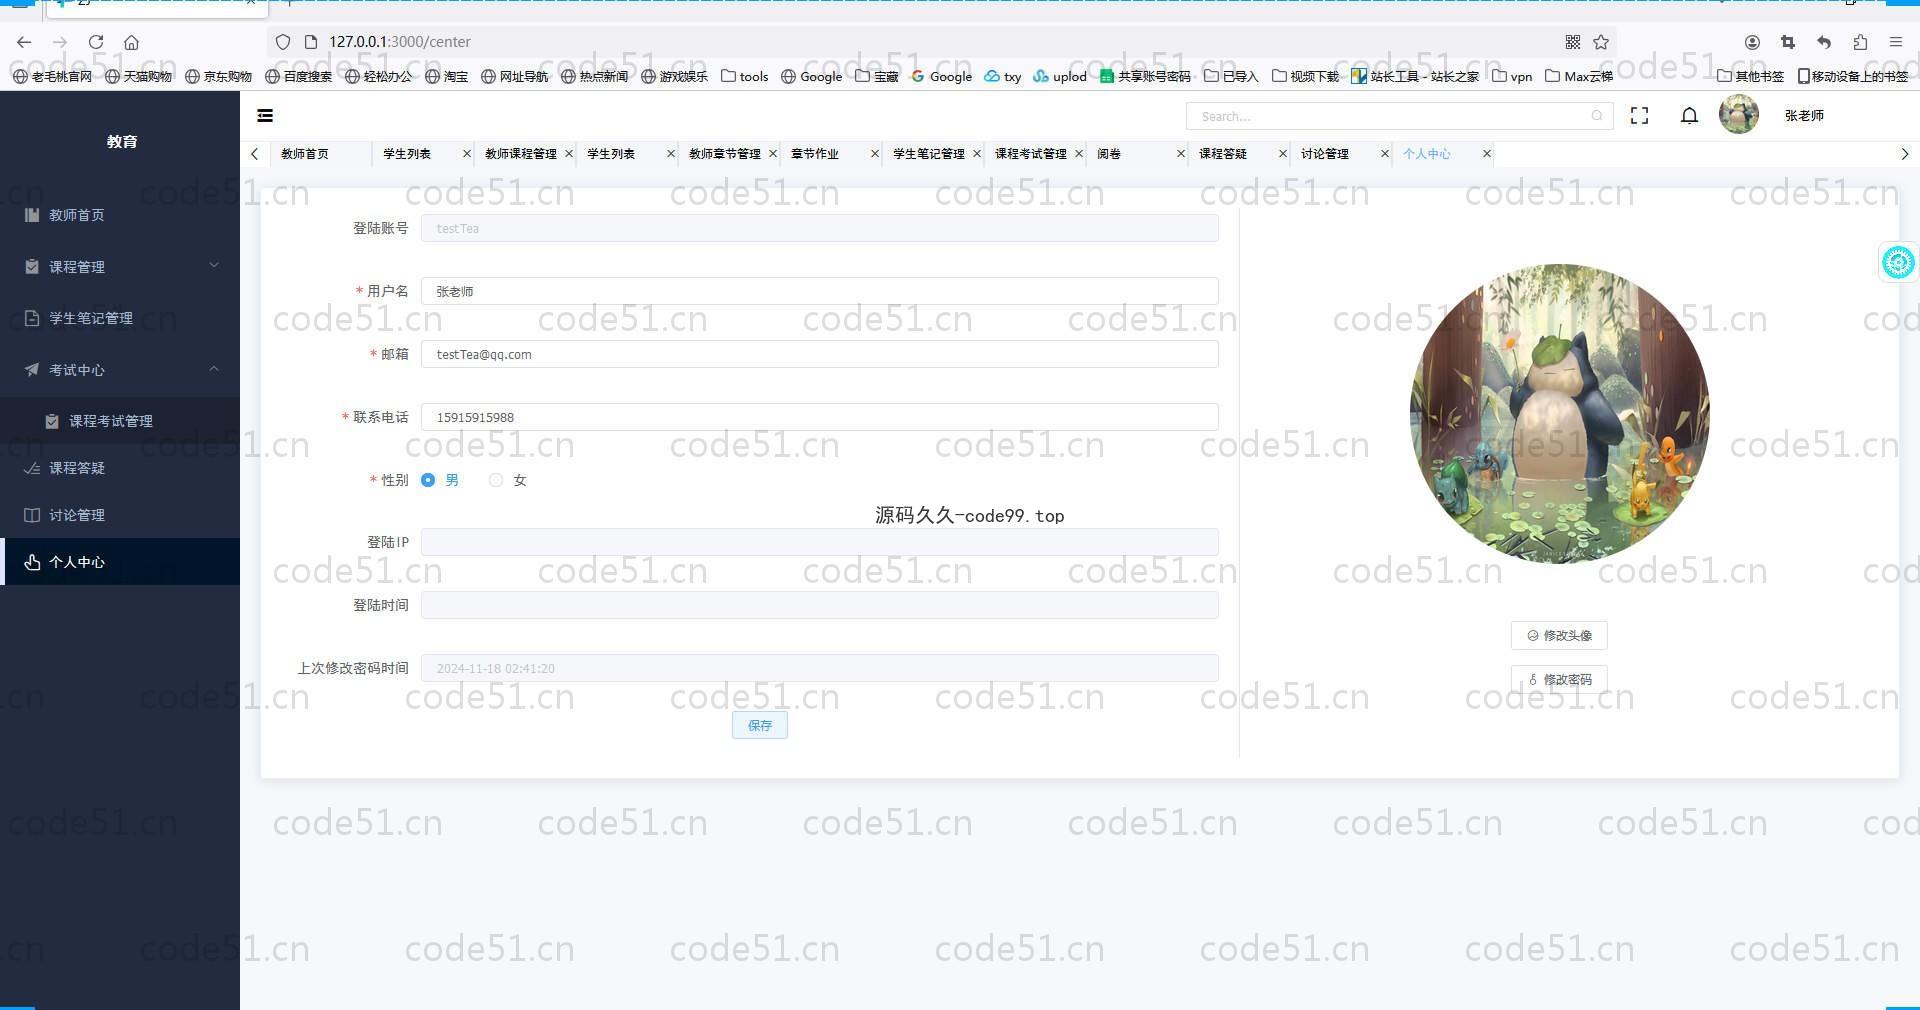Open 个人中心 in sidebar
The image size is (1920, 1010).
click(x=120, y=562)
